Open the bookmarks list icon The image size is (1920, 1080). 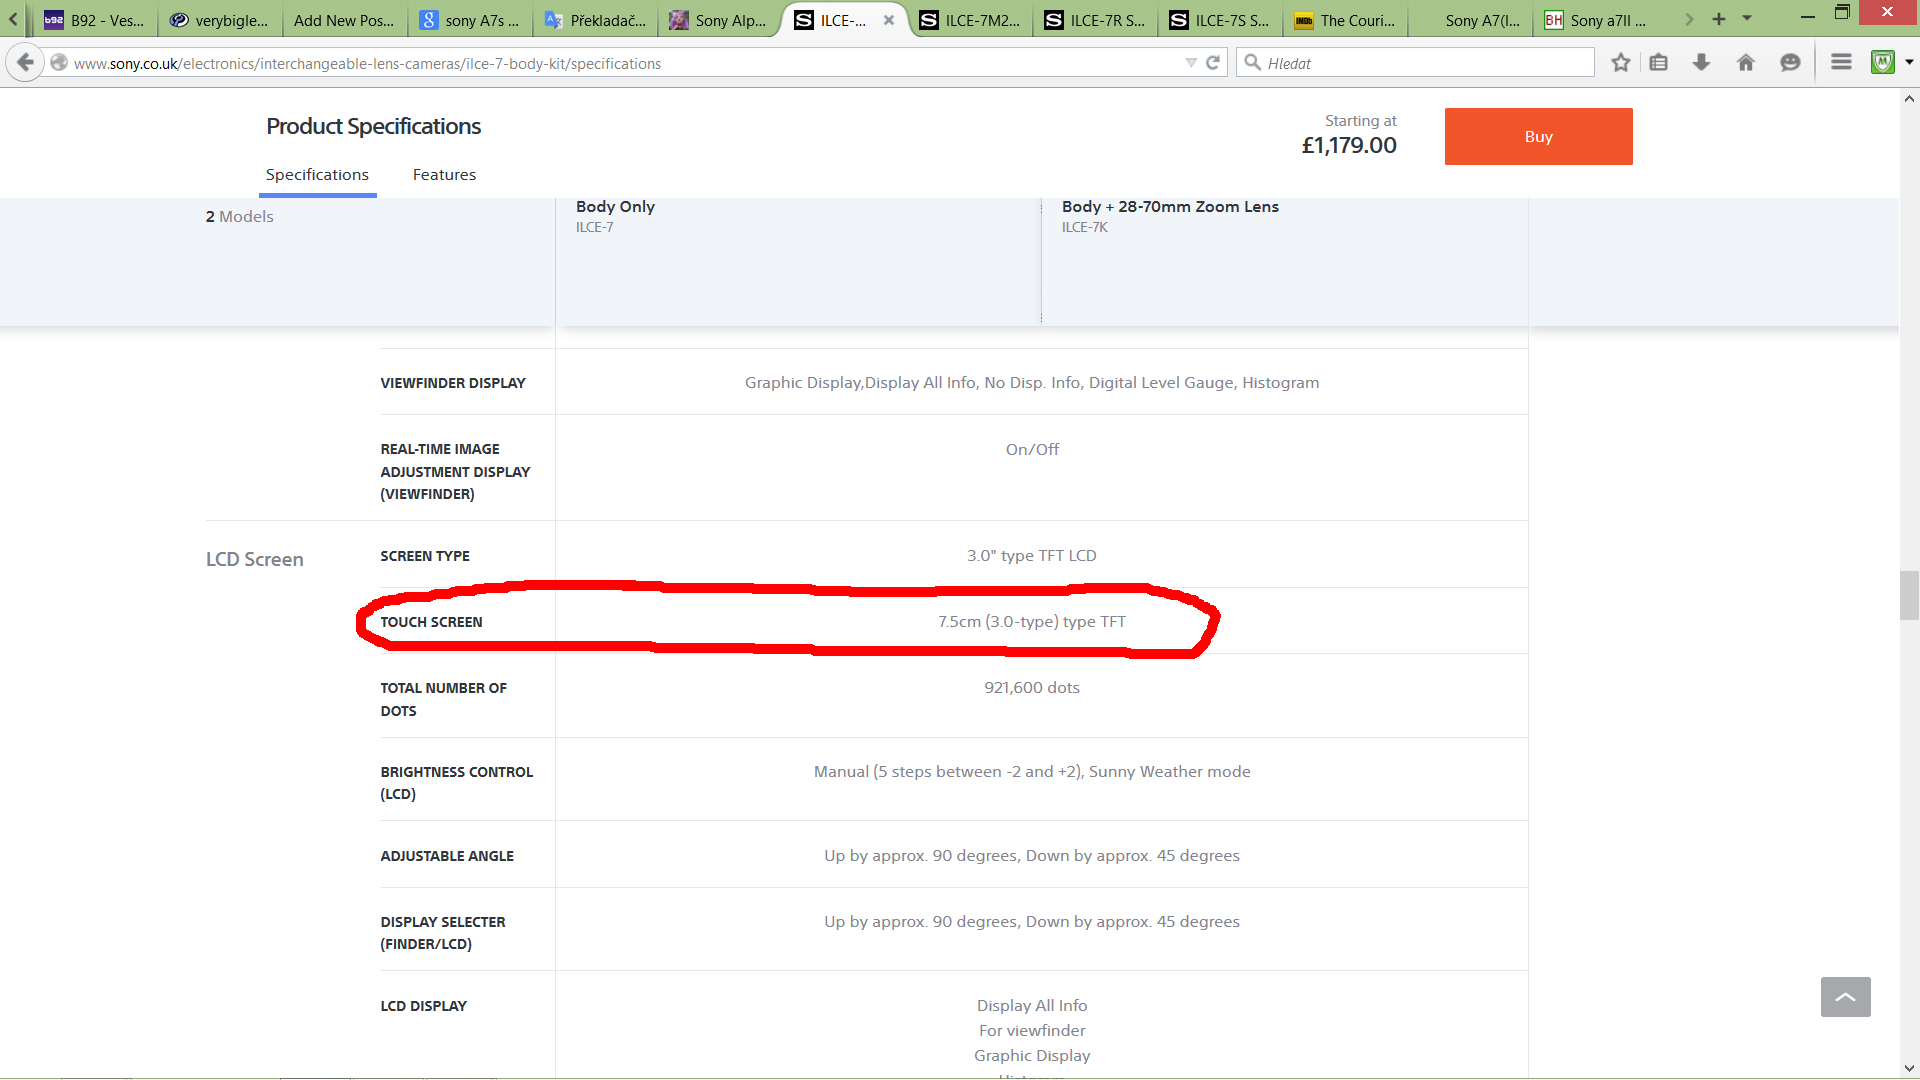(x=1659, y=63)
